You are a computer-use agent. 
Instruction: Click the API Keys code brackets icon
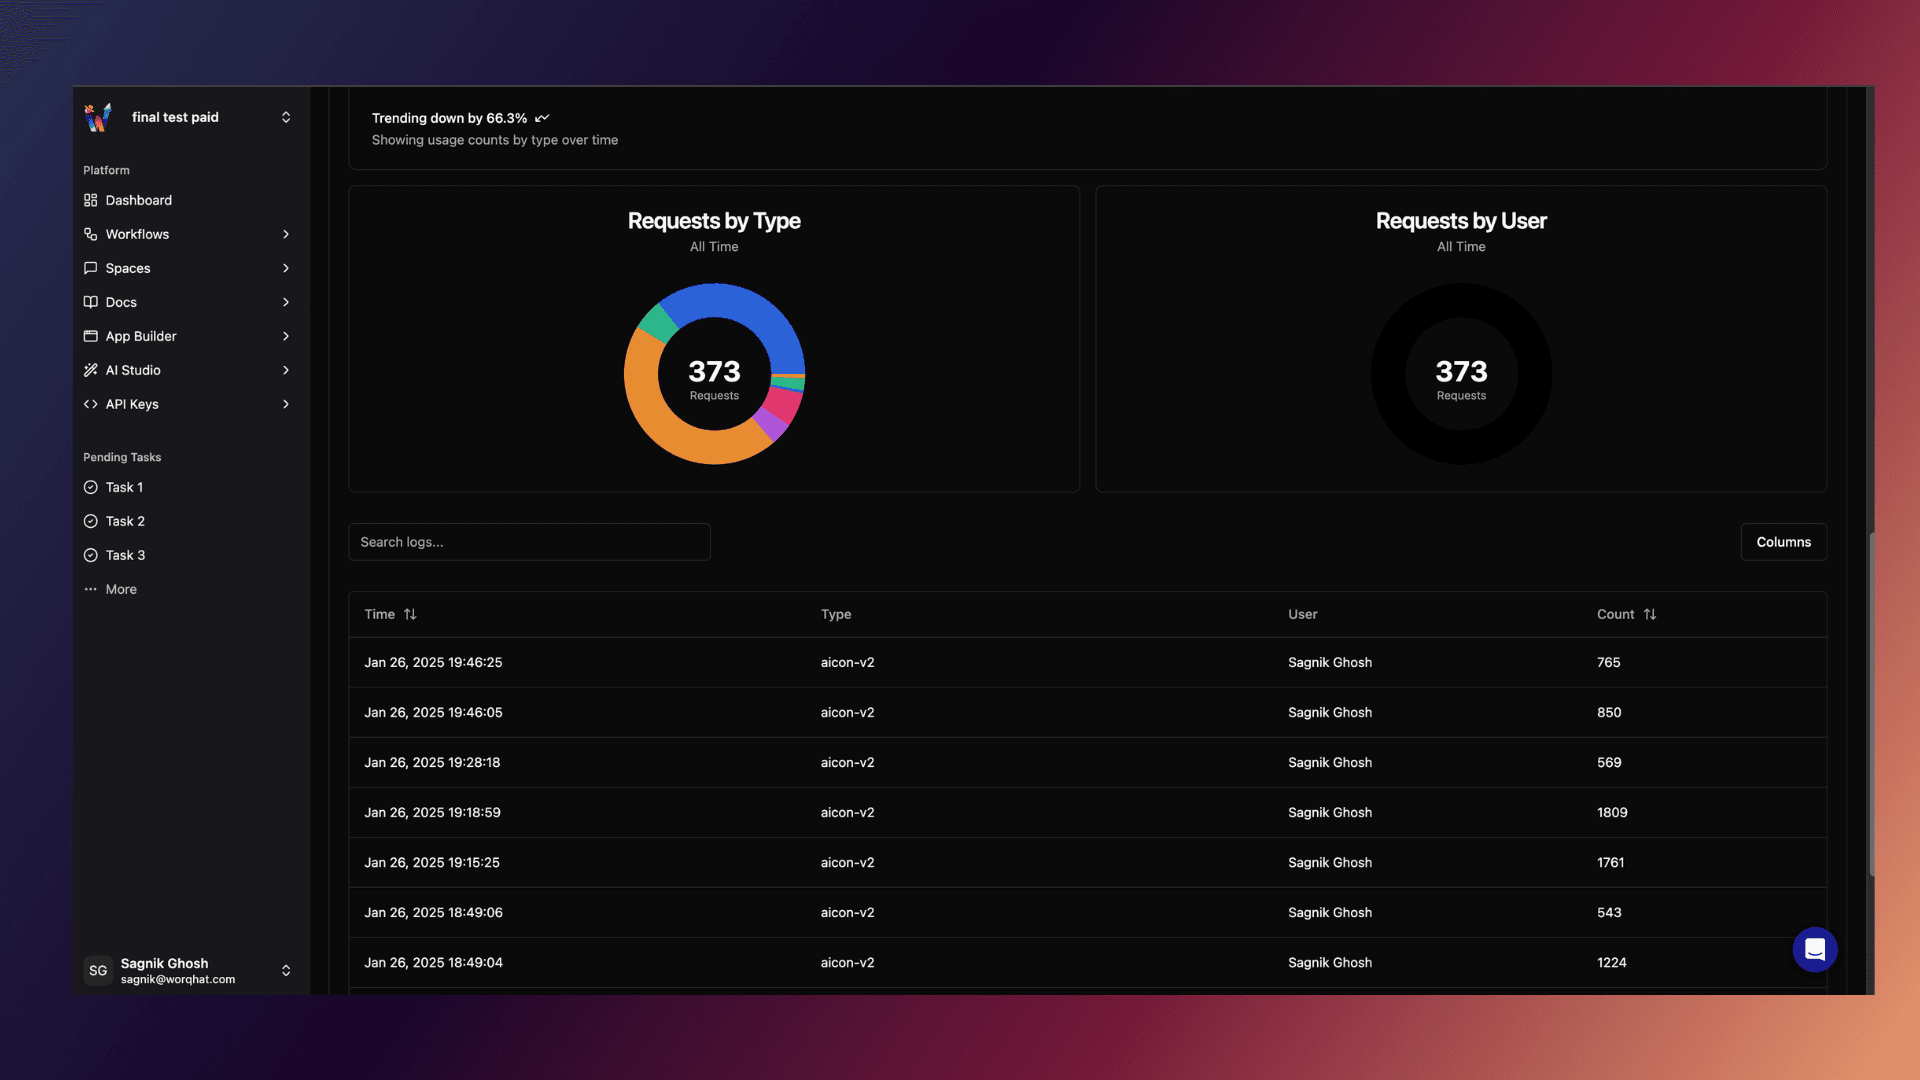pos(90,404)
